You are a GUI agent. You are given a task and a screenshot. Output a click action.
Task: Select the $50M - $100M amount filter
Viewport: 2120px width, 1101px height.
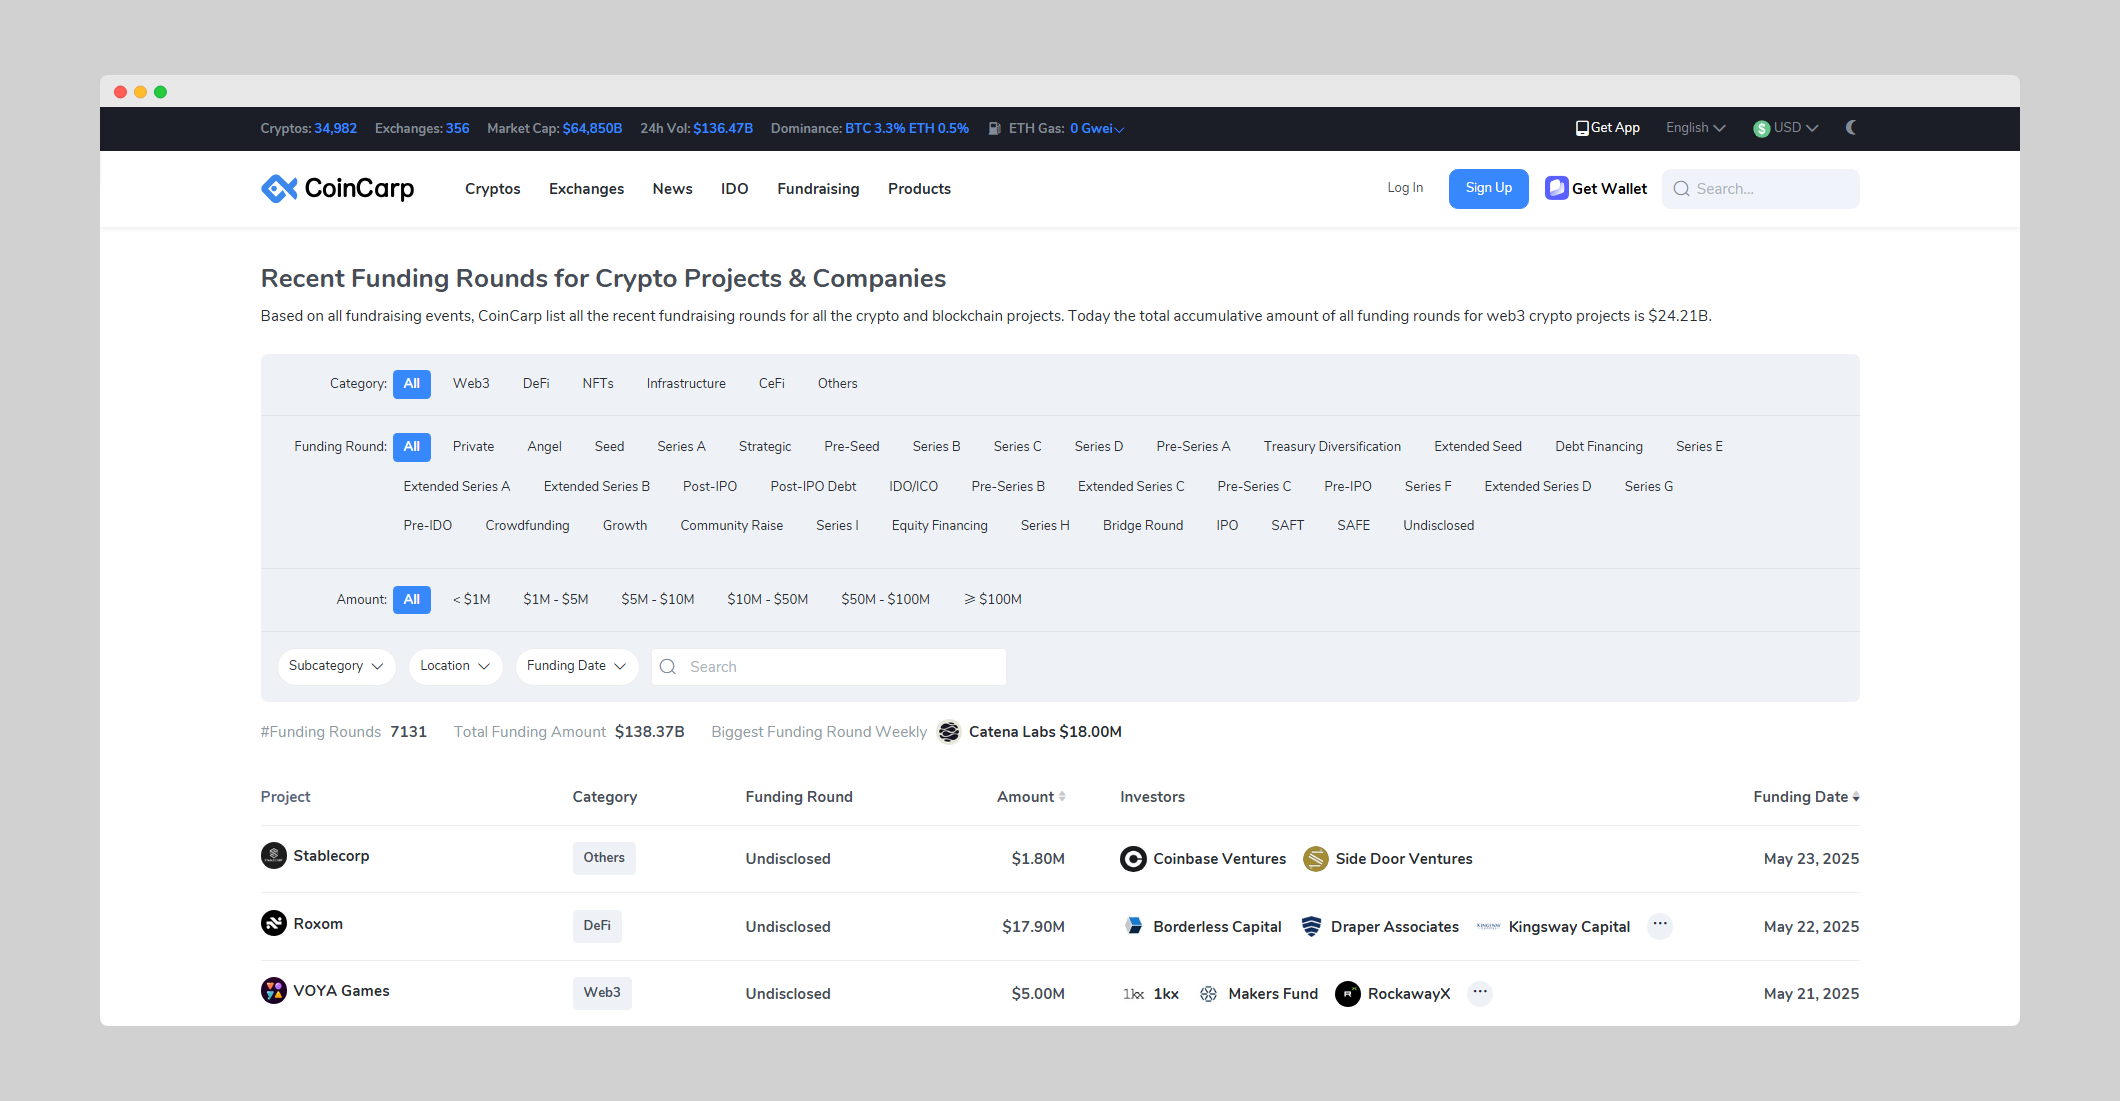coord(885,600)
